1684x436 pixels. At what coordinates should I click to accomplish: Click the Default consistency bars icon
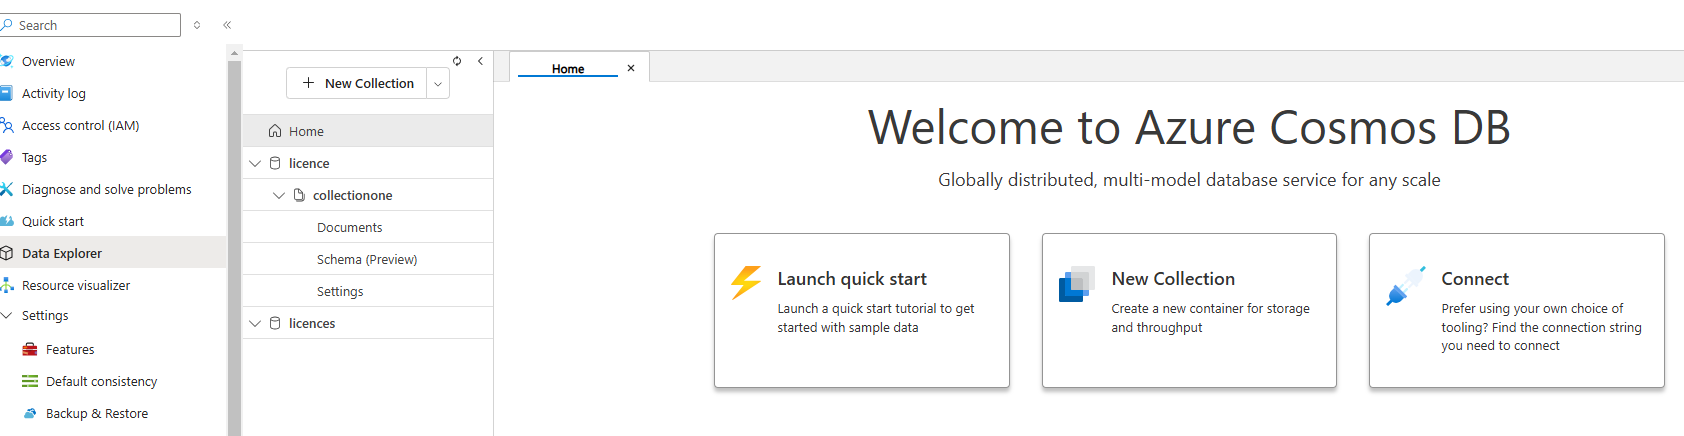click(x=30, y=381)
